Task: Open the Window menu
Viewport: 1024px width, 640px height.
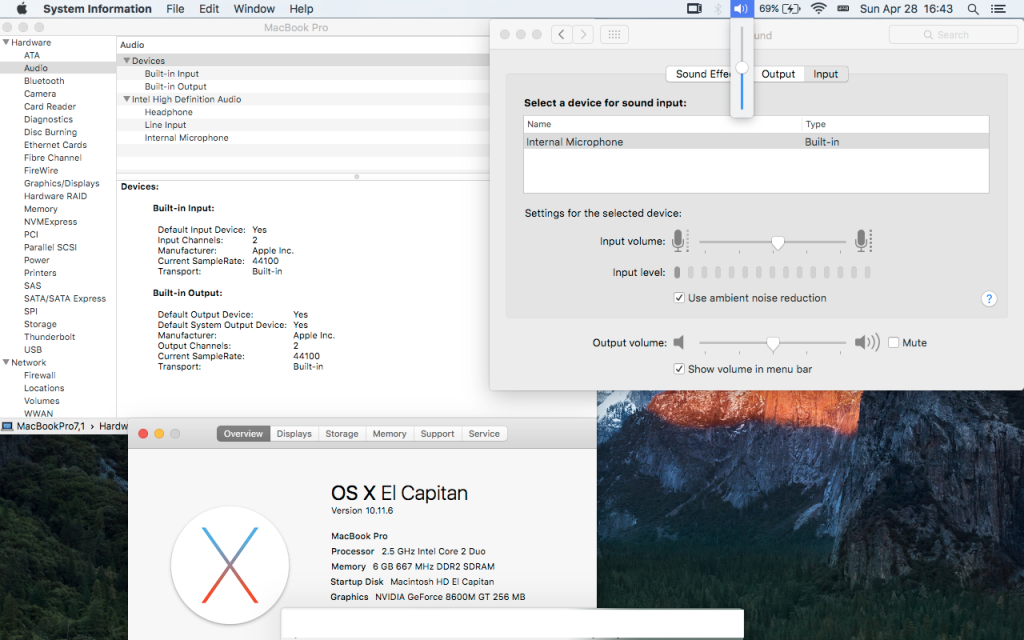Action: coord(253,9)
